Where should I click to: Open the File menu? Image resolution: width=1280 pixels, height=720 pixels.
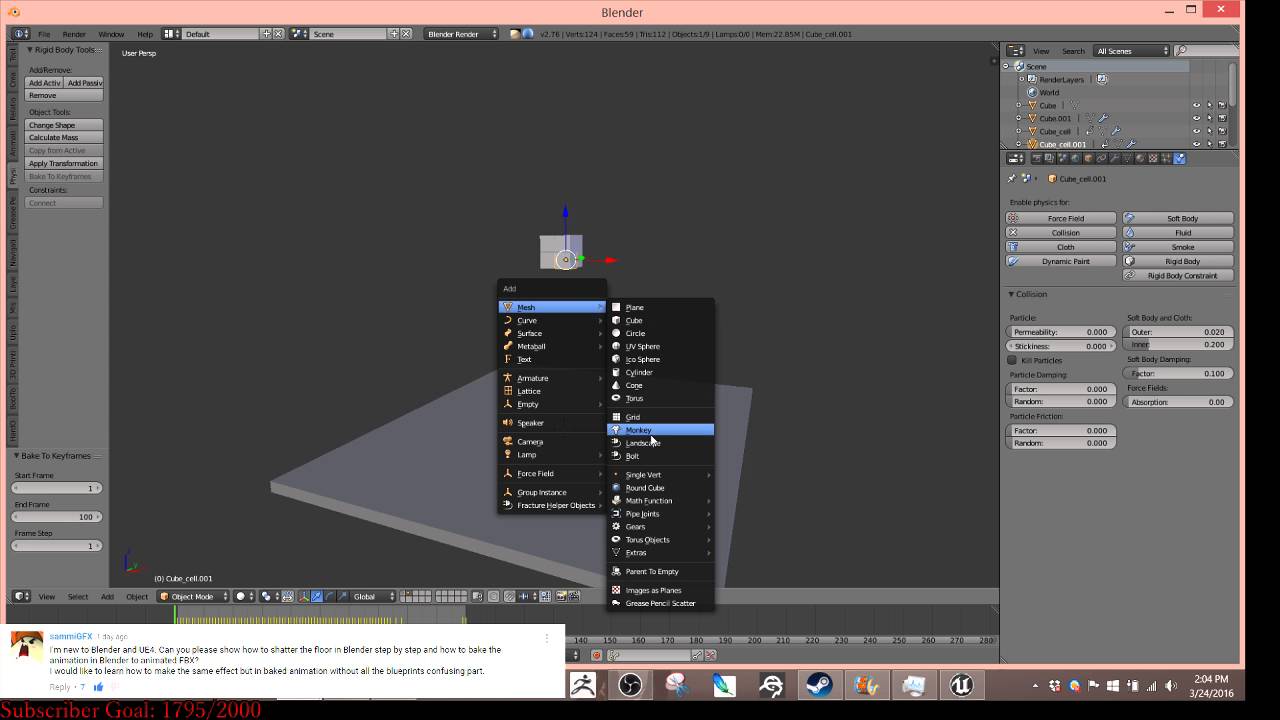(x=44, y=34)
